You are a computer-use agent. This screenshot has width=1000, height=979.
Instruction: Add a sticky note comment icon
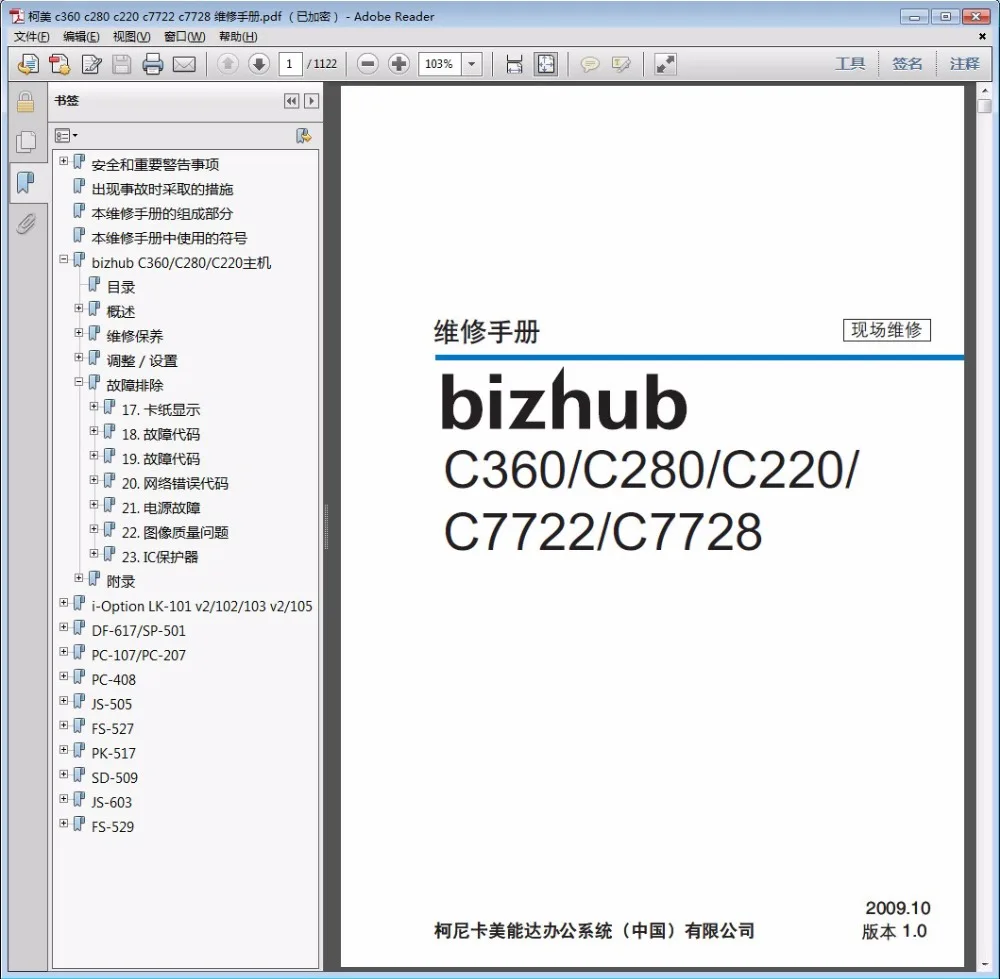click(590, 64)
